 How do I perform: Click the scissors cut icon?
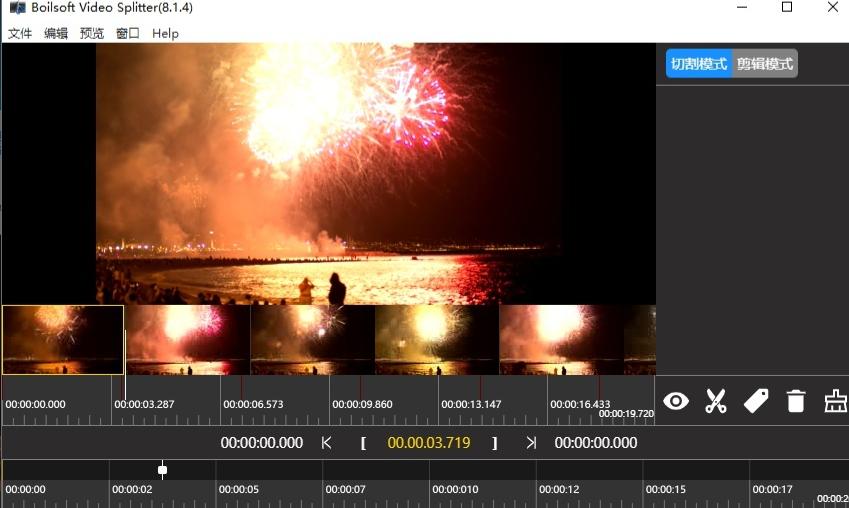click(716, 401)
